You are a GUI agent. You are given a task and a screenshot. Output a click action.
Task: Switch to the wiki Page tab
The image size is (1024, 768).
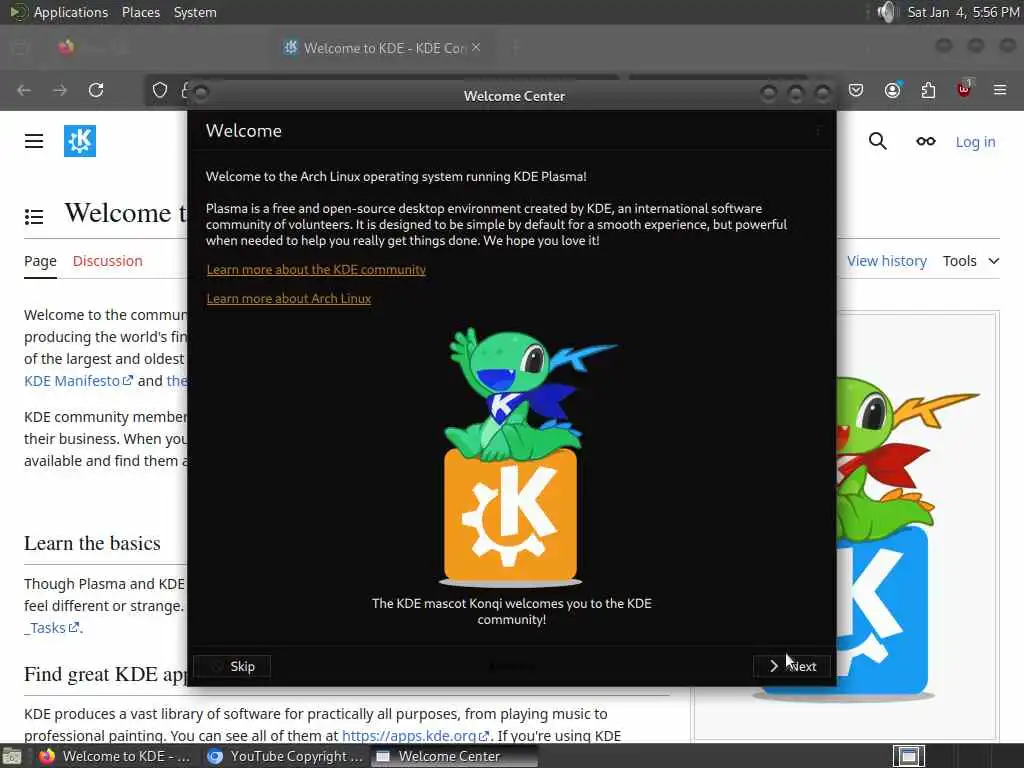[40, 261]
